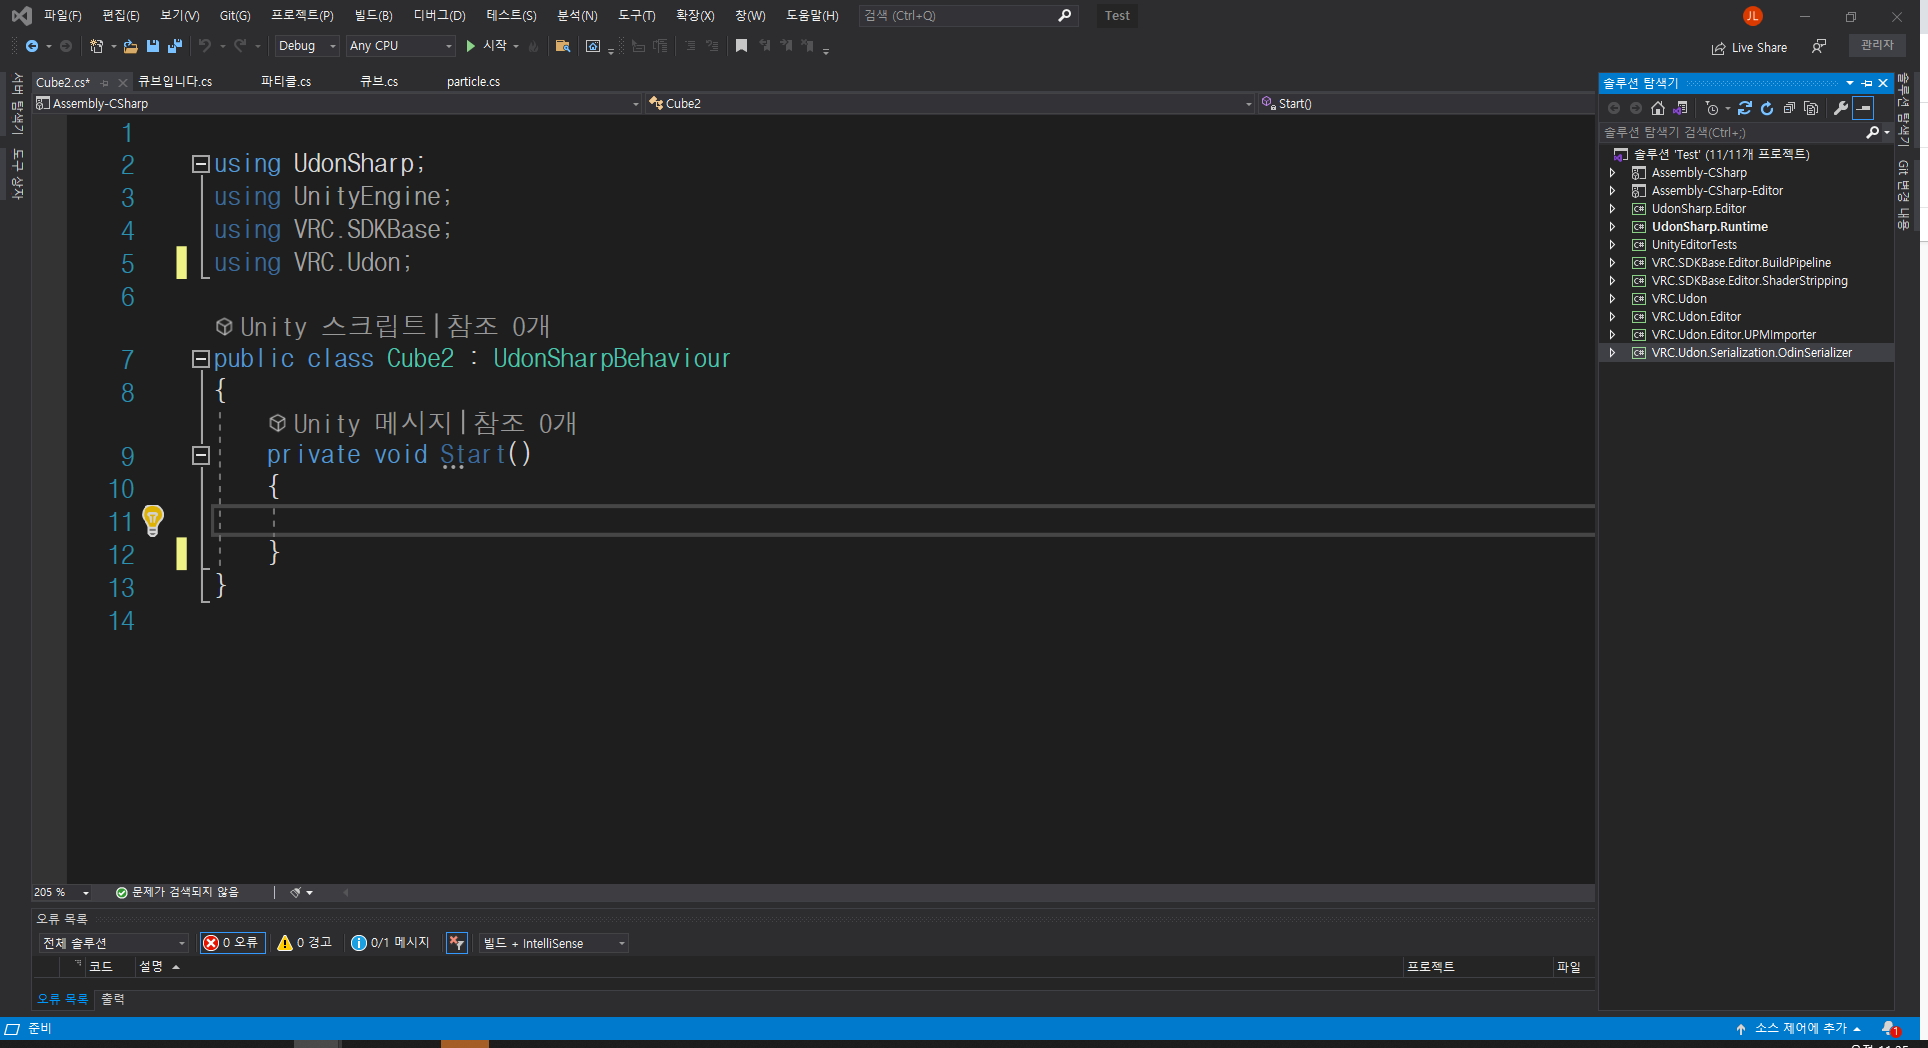Open the 빌드 + IntelliSense dropdown
This screenshot has width=1928, height=1048.
pyautogui.click(x=554, y=943)
